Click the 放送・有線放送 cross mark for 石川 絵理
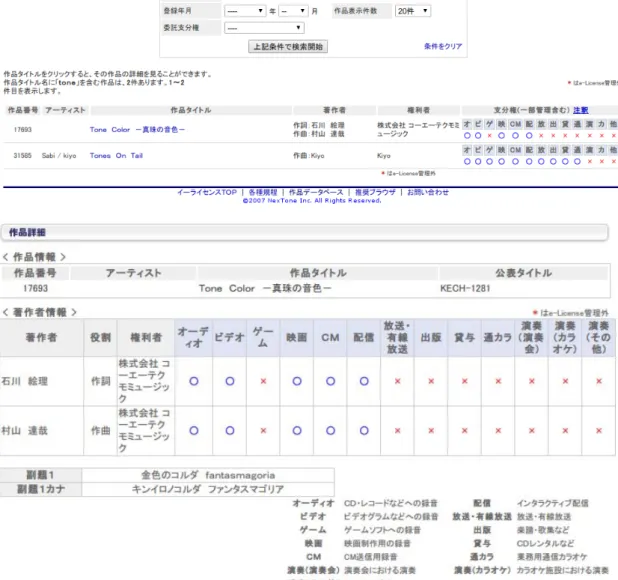This screenshot has width=618, height=580. coord(397,381)
